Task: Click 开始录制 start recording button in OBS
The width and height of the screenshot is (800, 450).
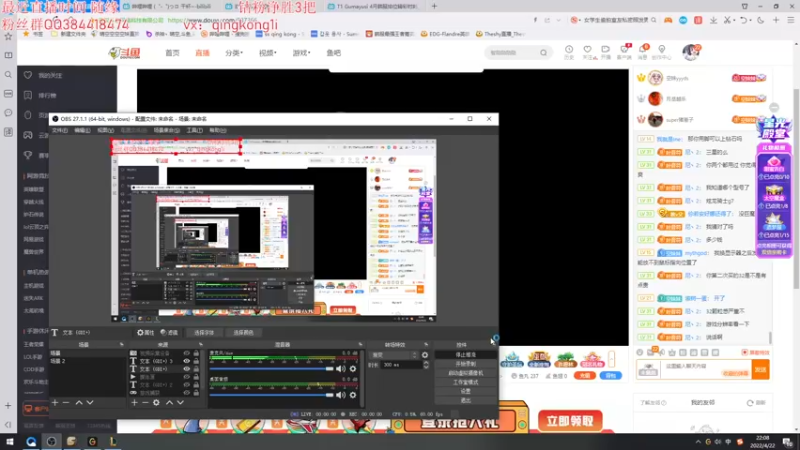Action: [x=465, y=364]
